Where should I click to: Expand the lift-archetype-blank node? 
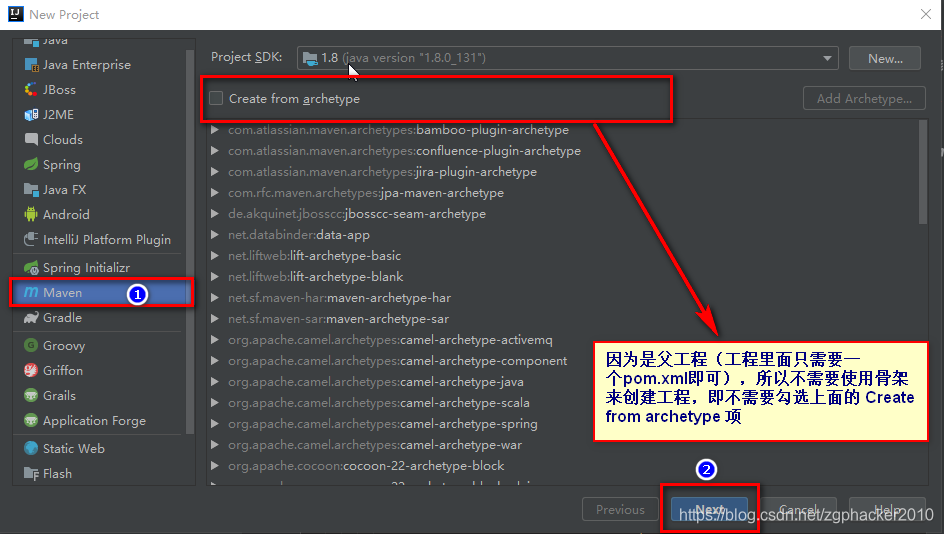pyautogui.click(x=215, y=277)
